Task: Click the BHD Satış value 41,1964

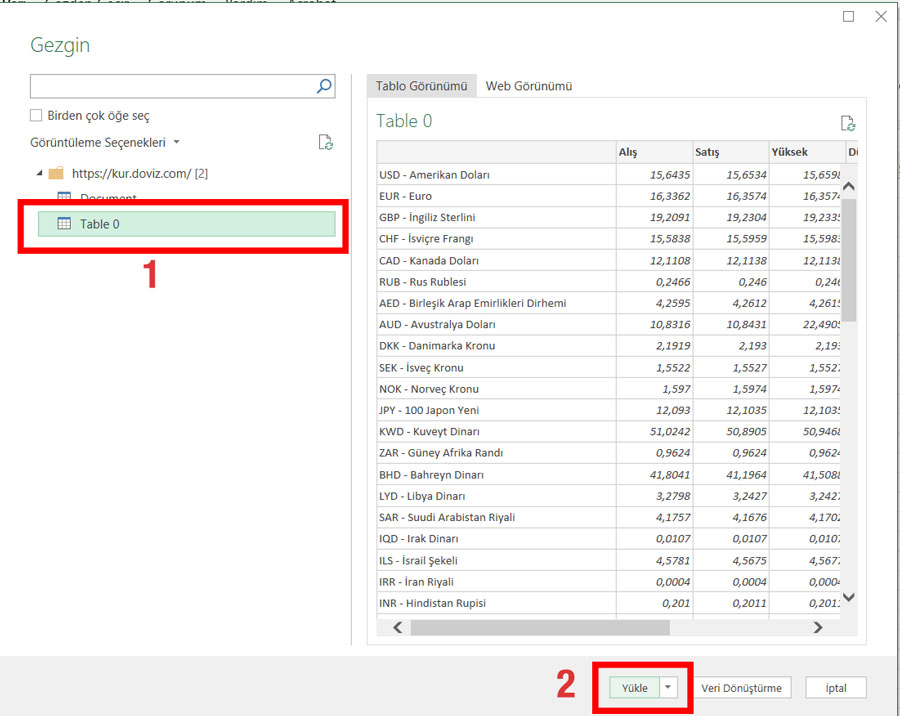Action: click(746, 475)
